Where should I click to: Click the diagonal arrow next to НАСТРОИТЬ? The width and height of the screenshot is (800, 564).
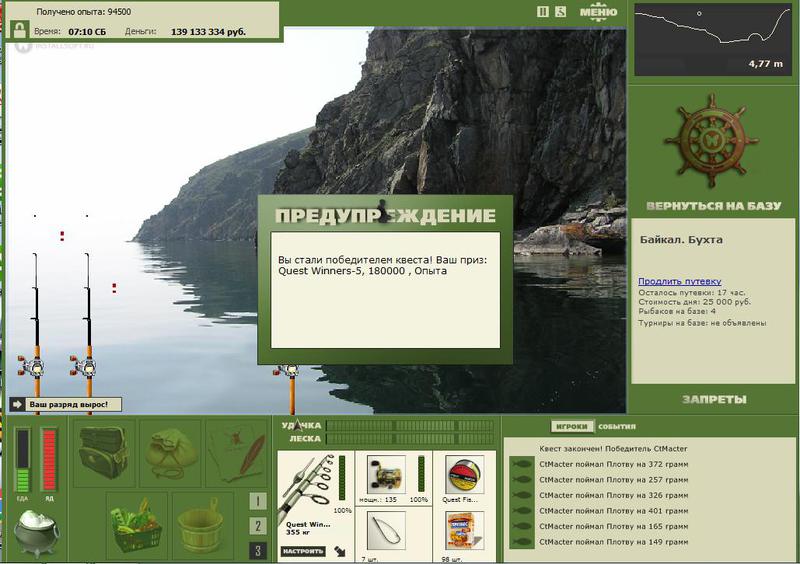coord(340,551)
